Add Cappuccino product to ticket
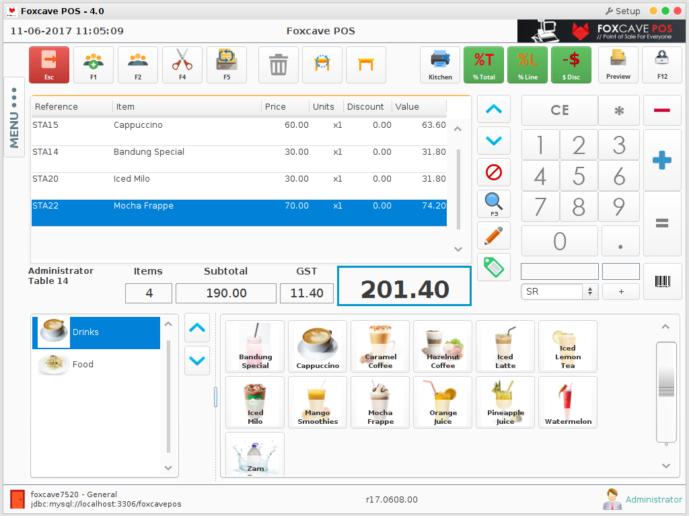The image size is (689, 516). coord(318,347)
